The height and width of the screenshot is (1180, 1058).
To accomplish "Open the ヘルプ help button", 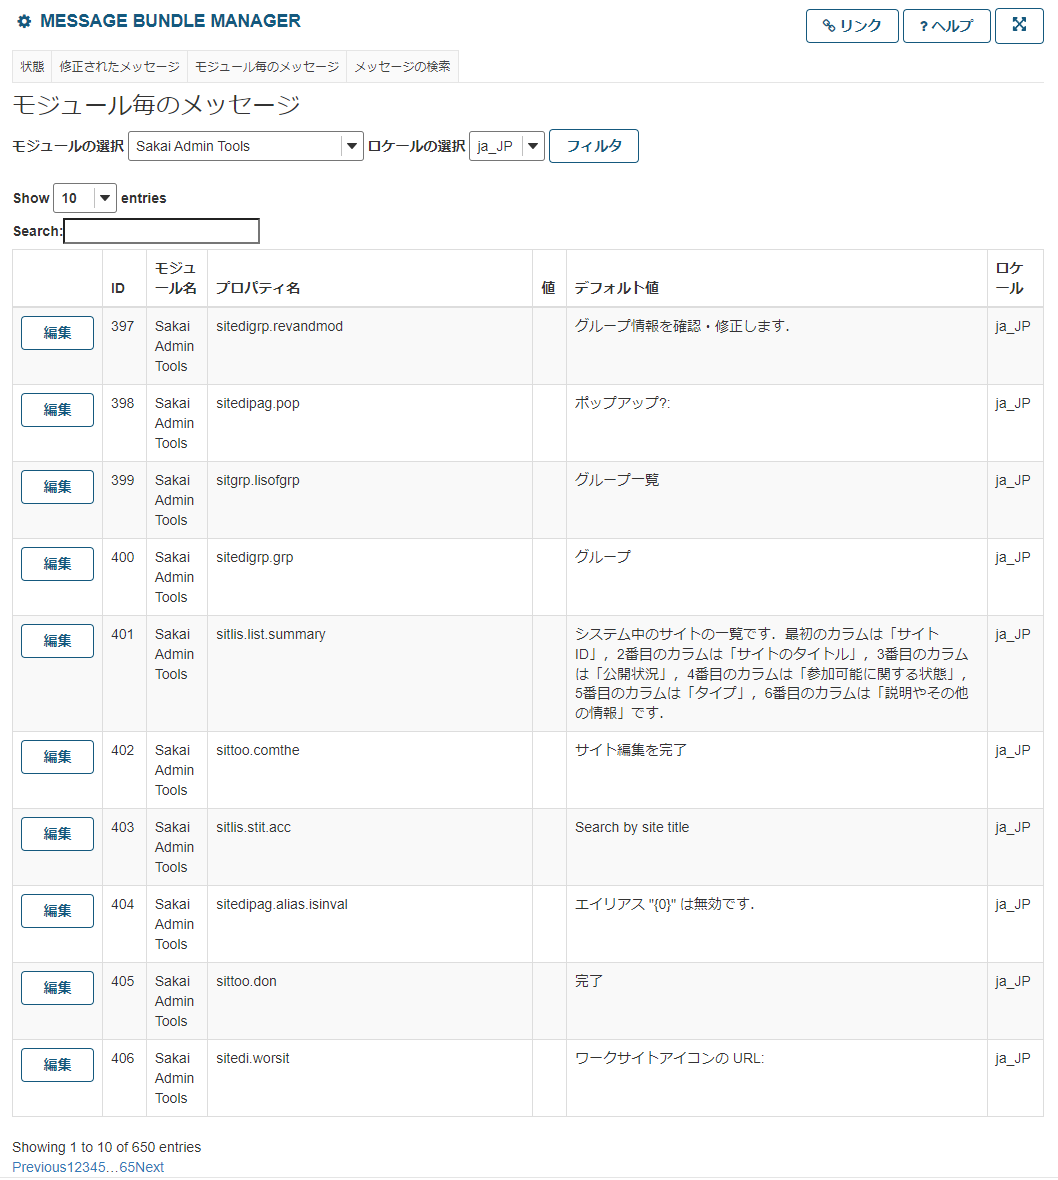I will pyautogui.click(x=946, y=26).
